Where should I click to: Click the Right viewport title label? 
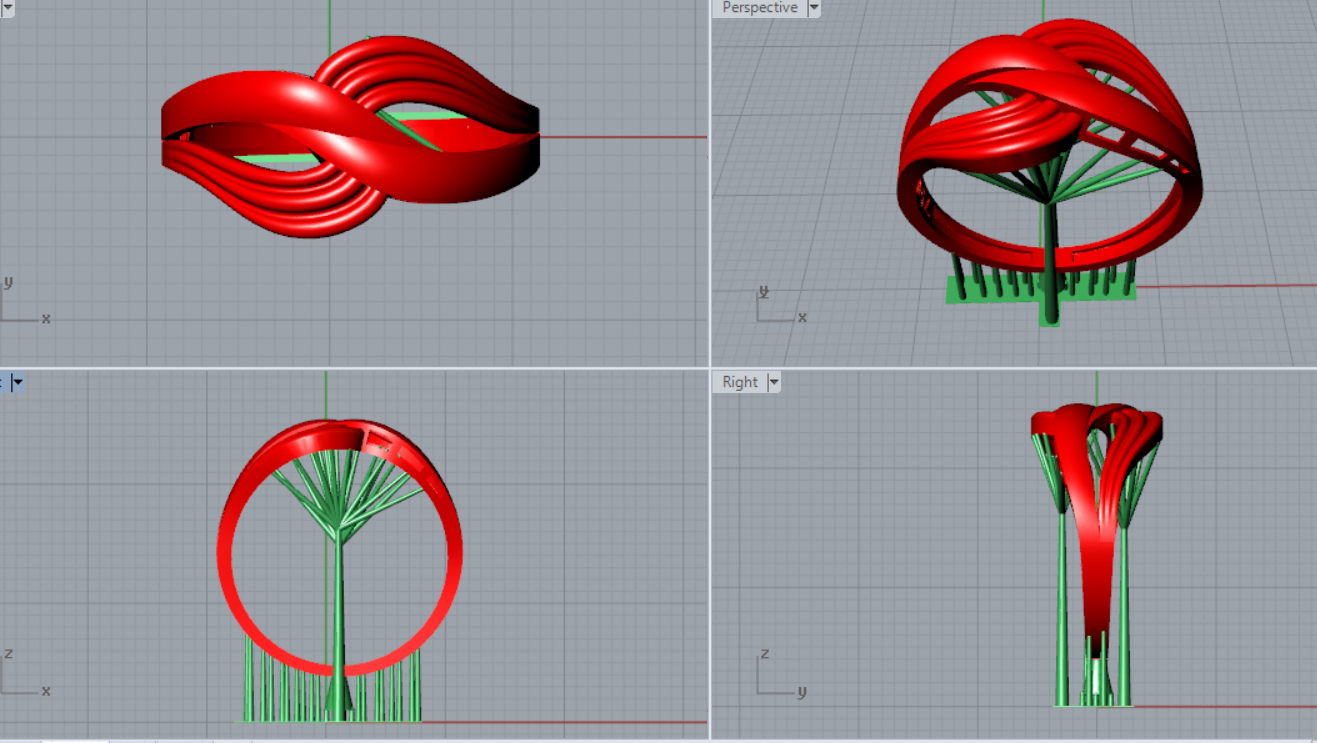(x=740, y=382)
